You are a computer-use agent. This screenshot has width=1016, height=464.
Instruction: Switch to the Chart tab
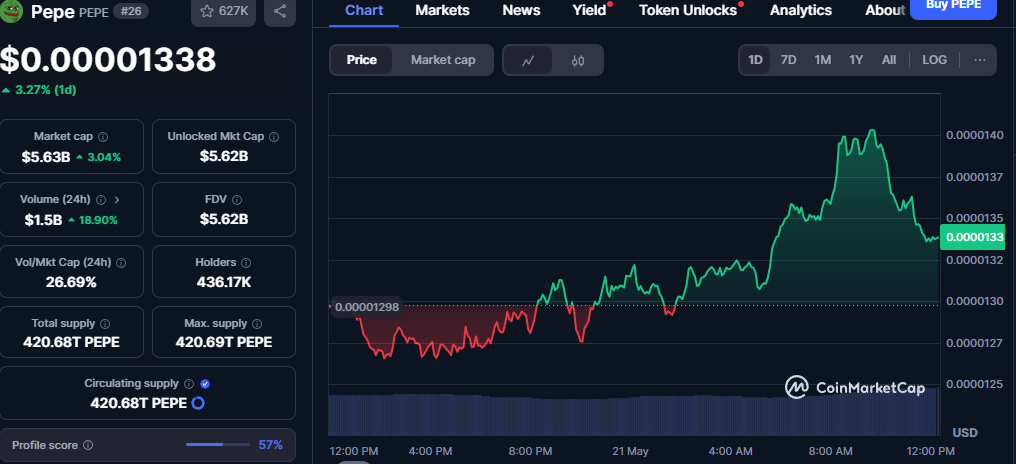click(364, 10)
